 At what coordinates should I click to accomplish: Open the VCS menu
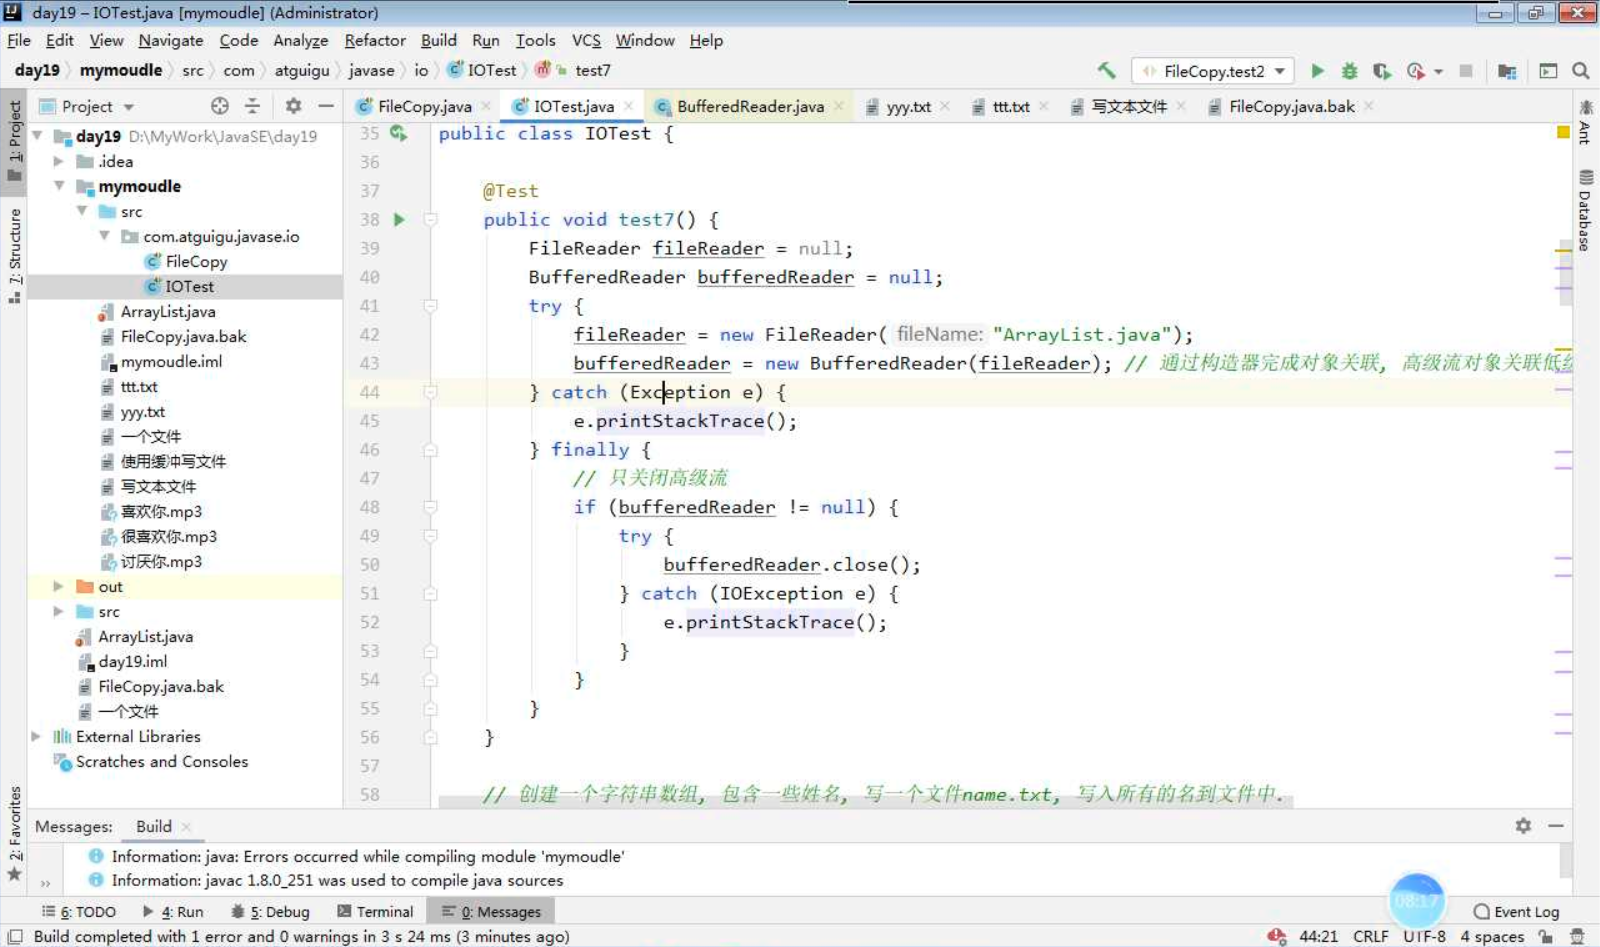point(586,40)
